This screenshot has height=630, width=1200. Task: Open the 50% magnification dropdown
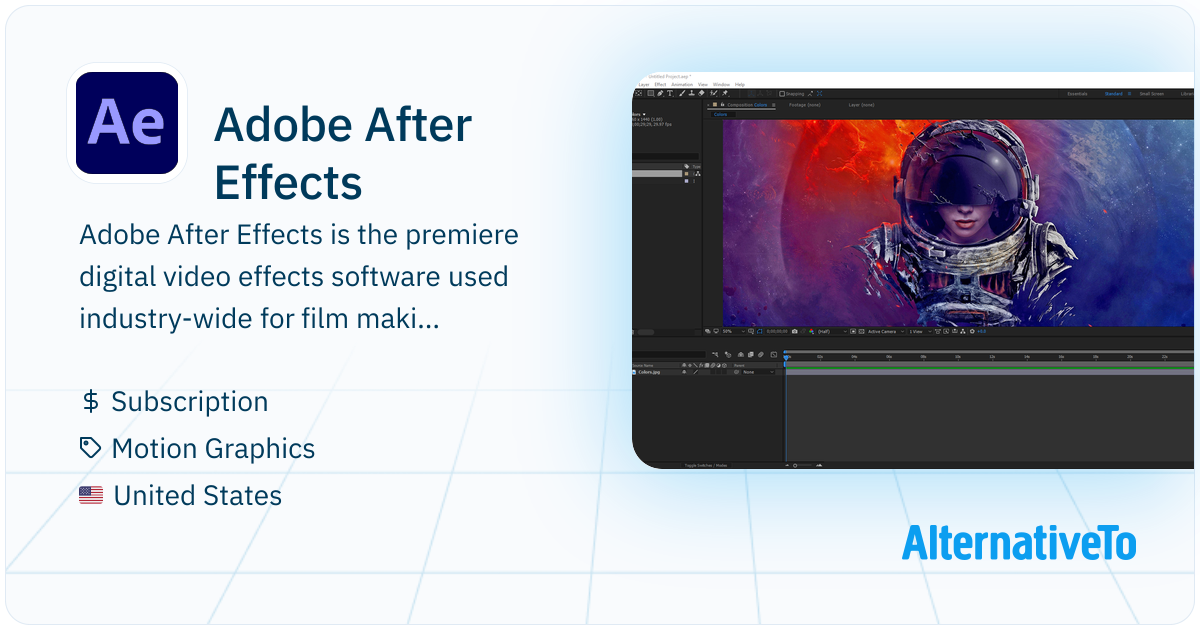click(733, 331)
